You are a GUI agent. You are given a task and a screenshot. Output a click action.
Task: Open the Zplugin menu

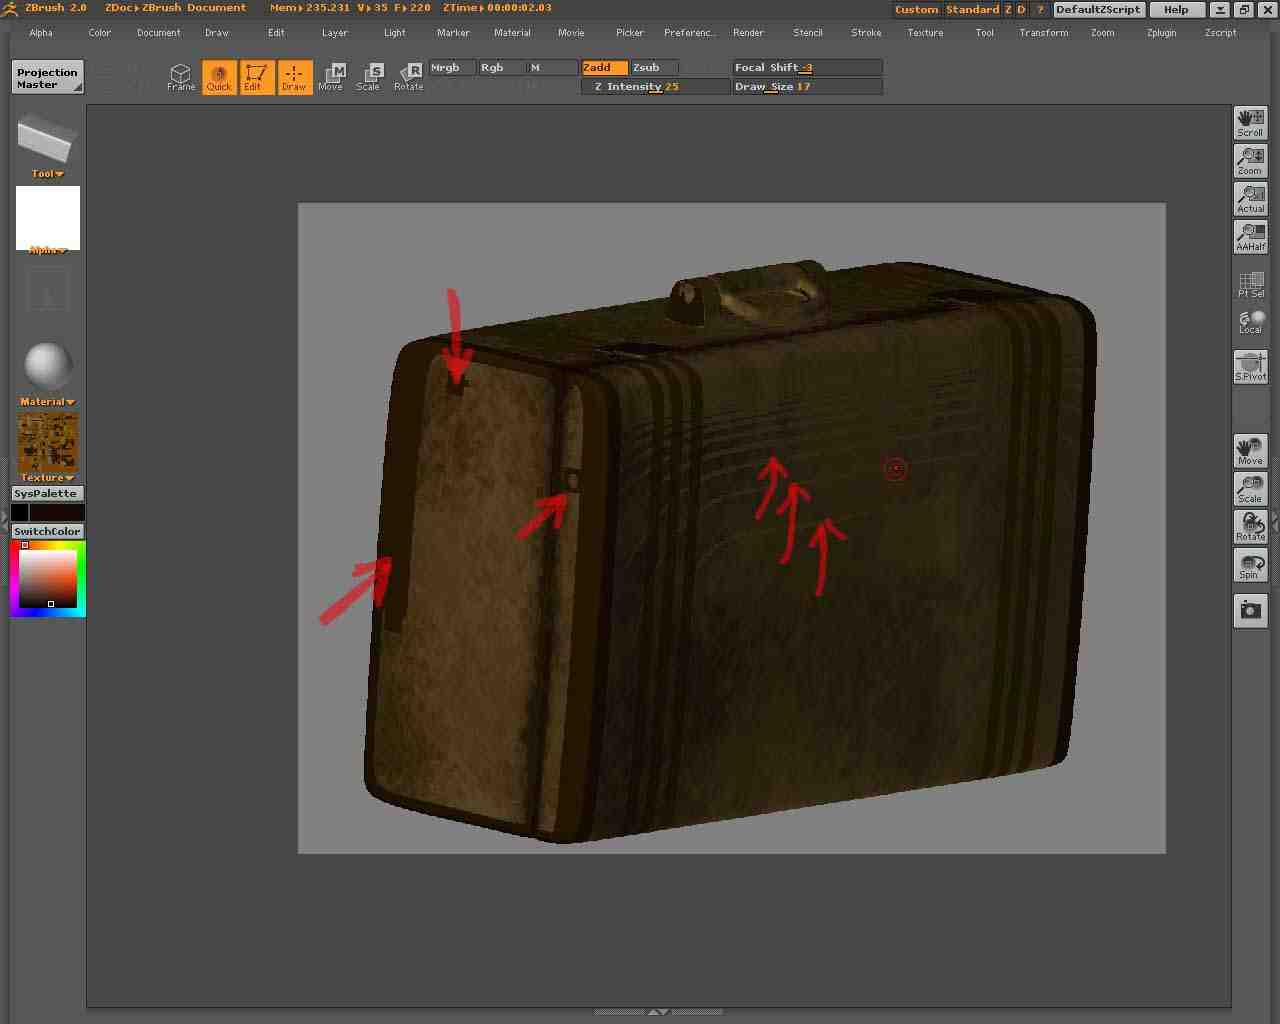[1161, 33]
